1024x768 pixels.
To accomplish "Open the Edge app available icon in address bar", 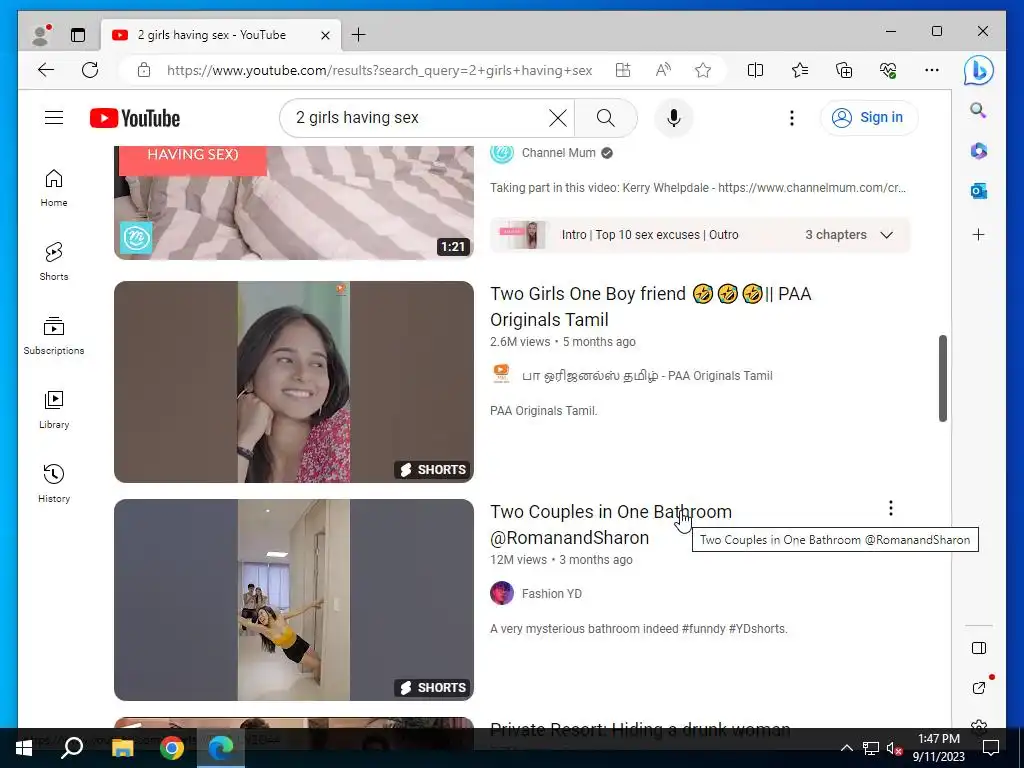I will (x=623, y=70).
